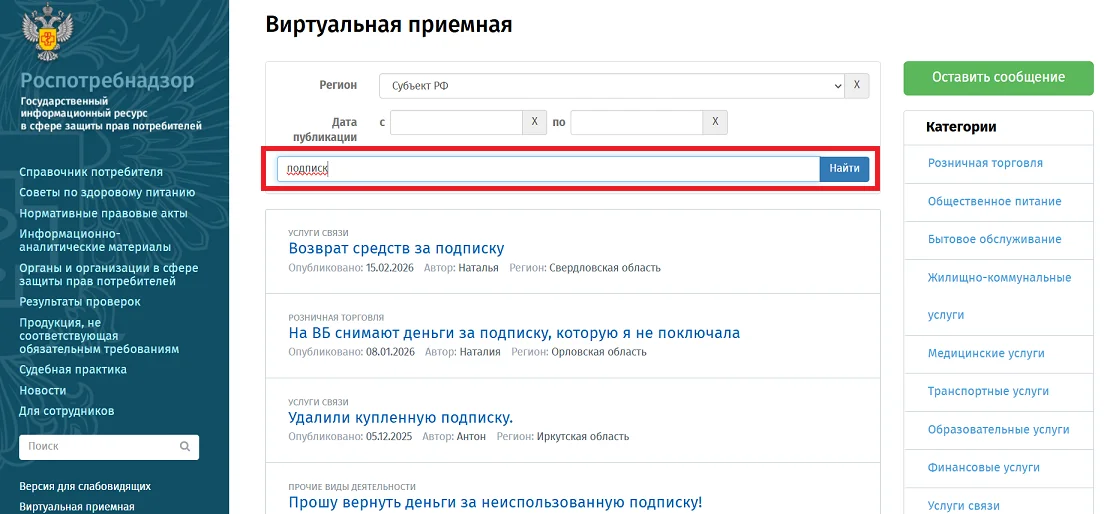Open Продукция, не соответствующая требованиям
The width and height of the screenshot is (1107, 514).
point(99,336)
